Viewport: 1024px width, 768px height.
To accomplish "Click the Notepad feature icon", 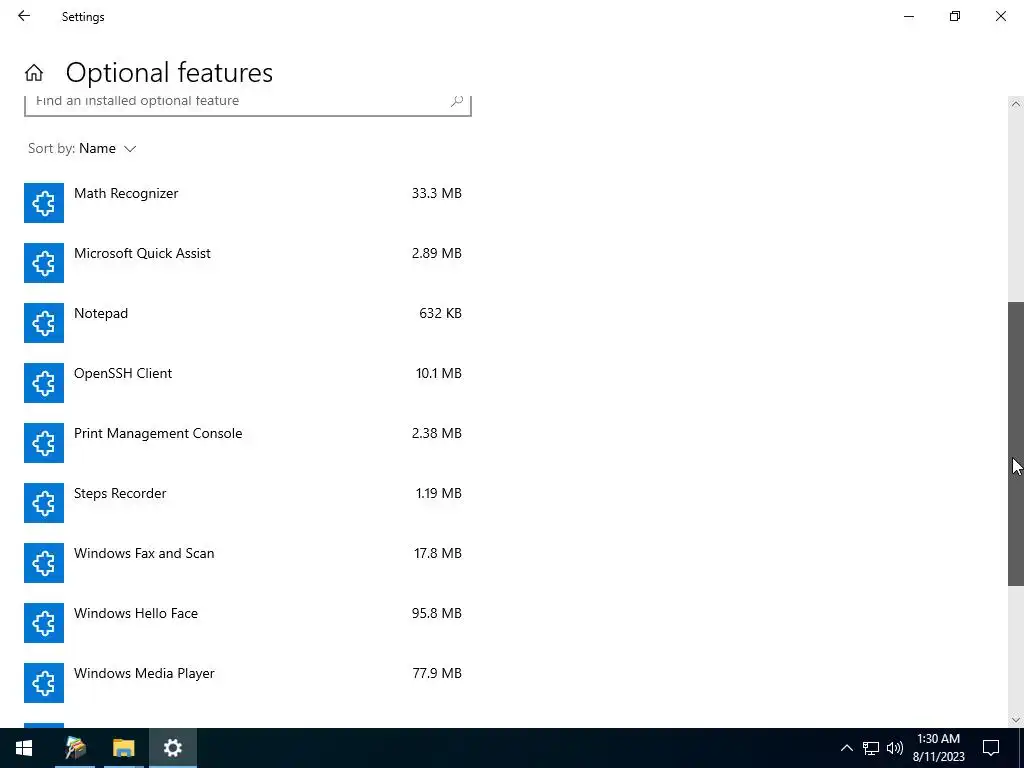I will (x=44, y=323).
